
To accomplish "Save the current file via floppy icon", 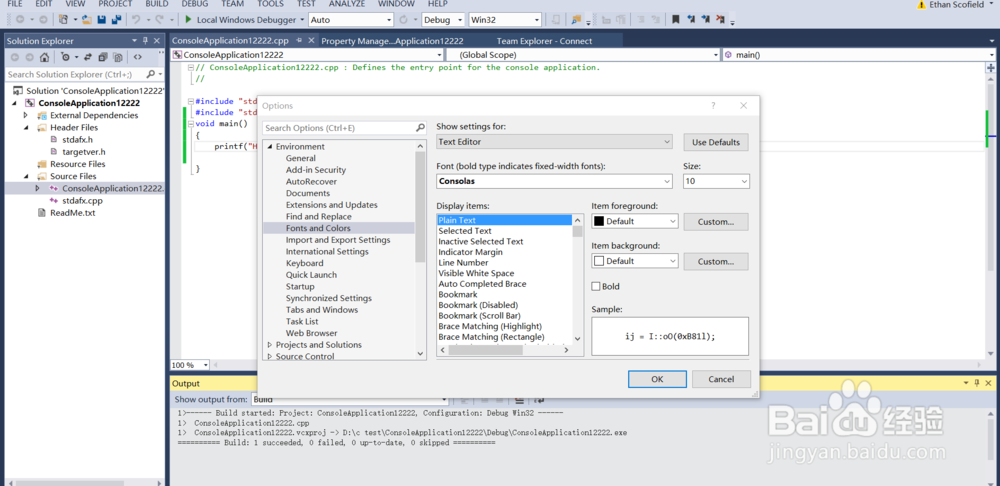I will (x=101, y=20).
